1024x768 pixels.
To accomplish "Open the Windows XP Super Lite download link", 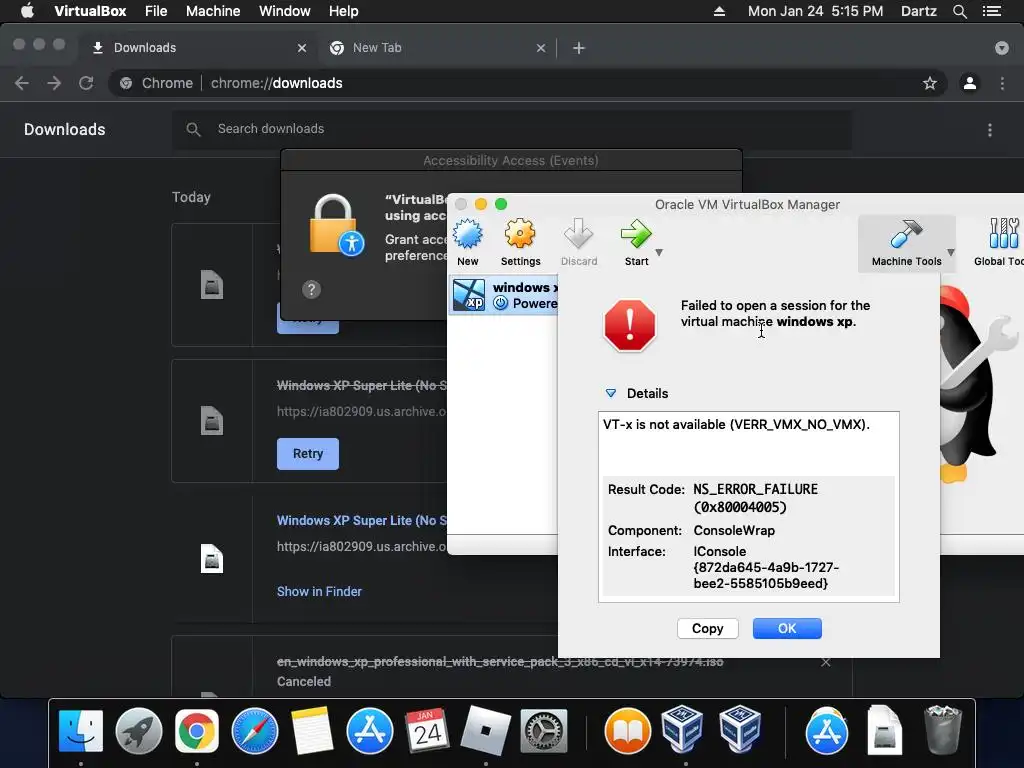I will coord(362,520).
